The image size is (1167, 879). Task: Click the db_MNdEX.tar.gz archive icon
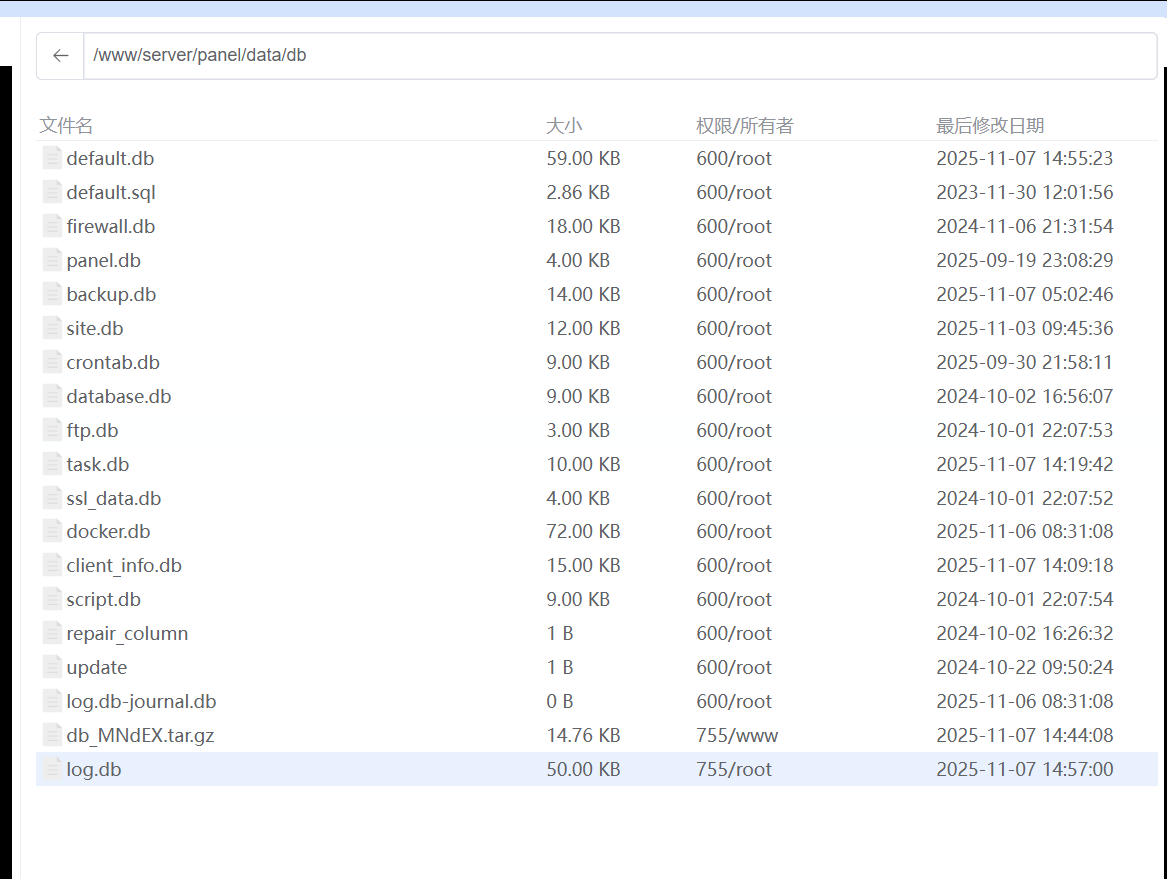coord(52,735)
